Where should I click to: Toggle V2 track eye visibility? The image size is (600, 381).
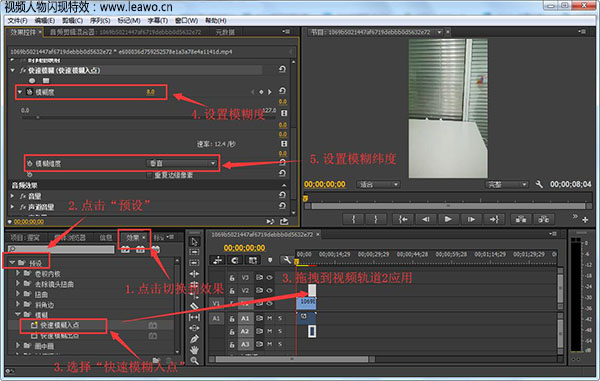269,290
